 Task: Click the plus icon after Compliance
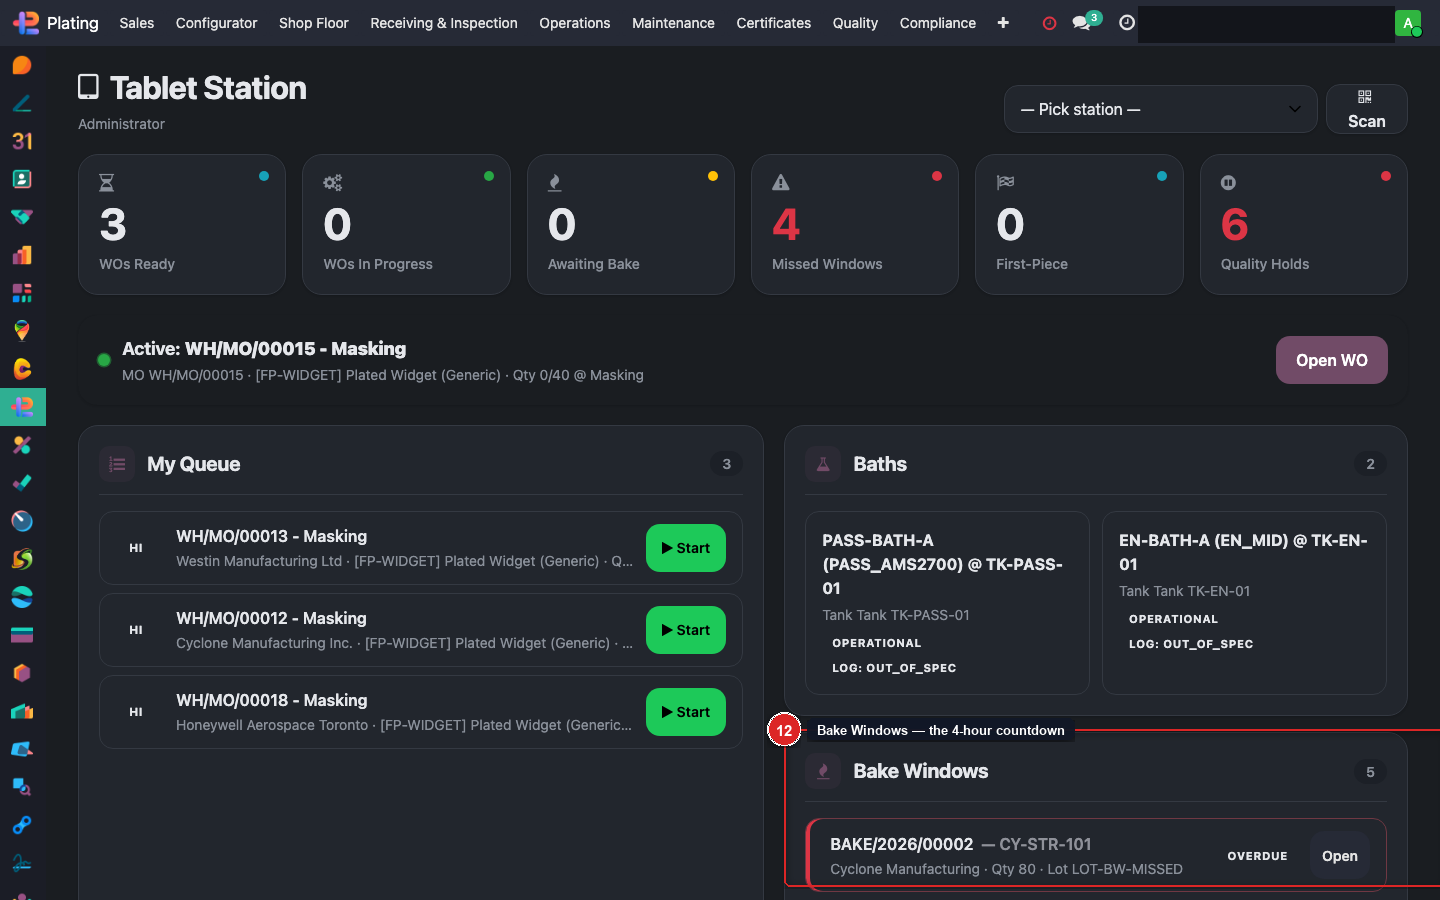click(1003, 23)
